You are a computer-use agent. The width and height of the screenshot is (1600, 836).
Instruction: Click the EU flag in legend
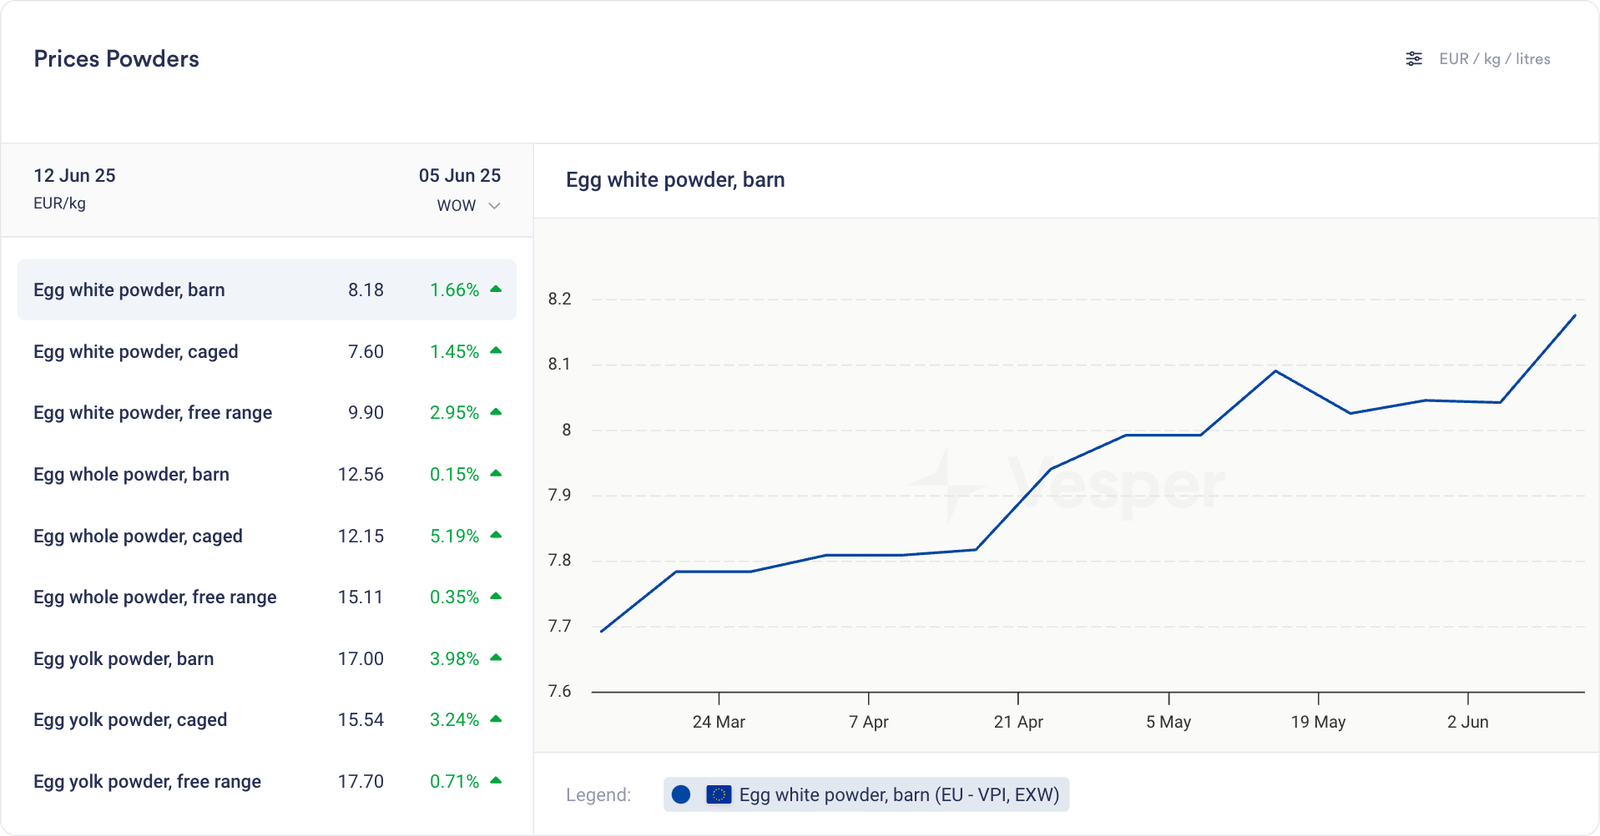(718, 795)
